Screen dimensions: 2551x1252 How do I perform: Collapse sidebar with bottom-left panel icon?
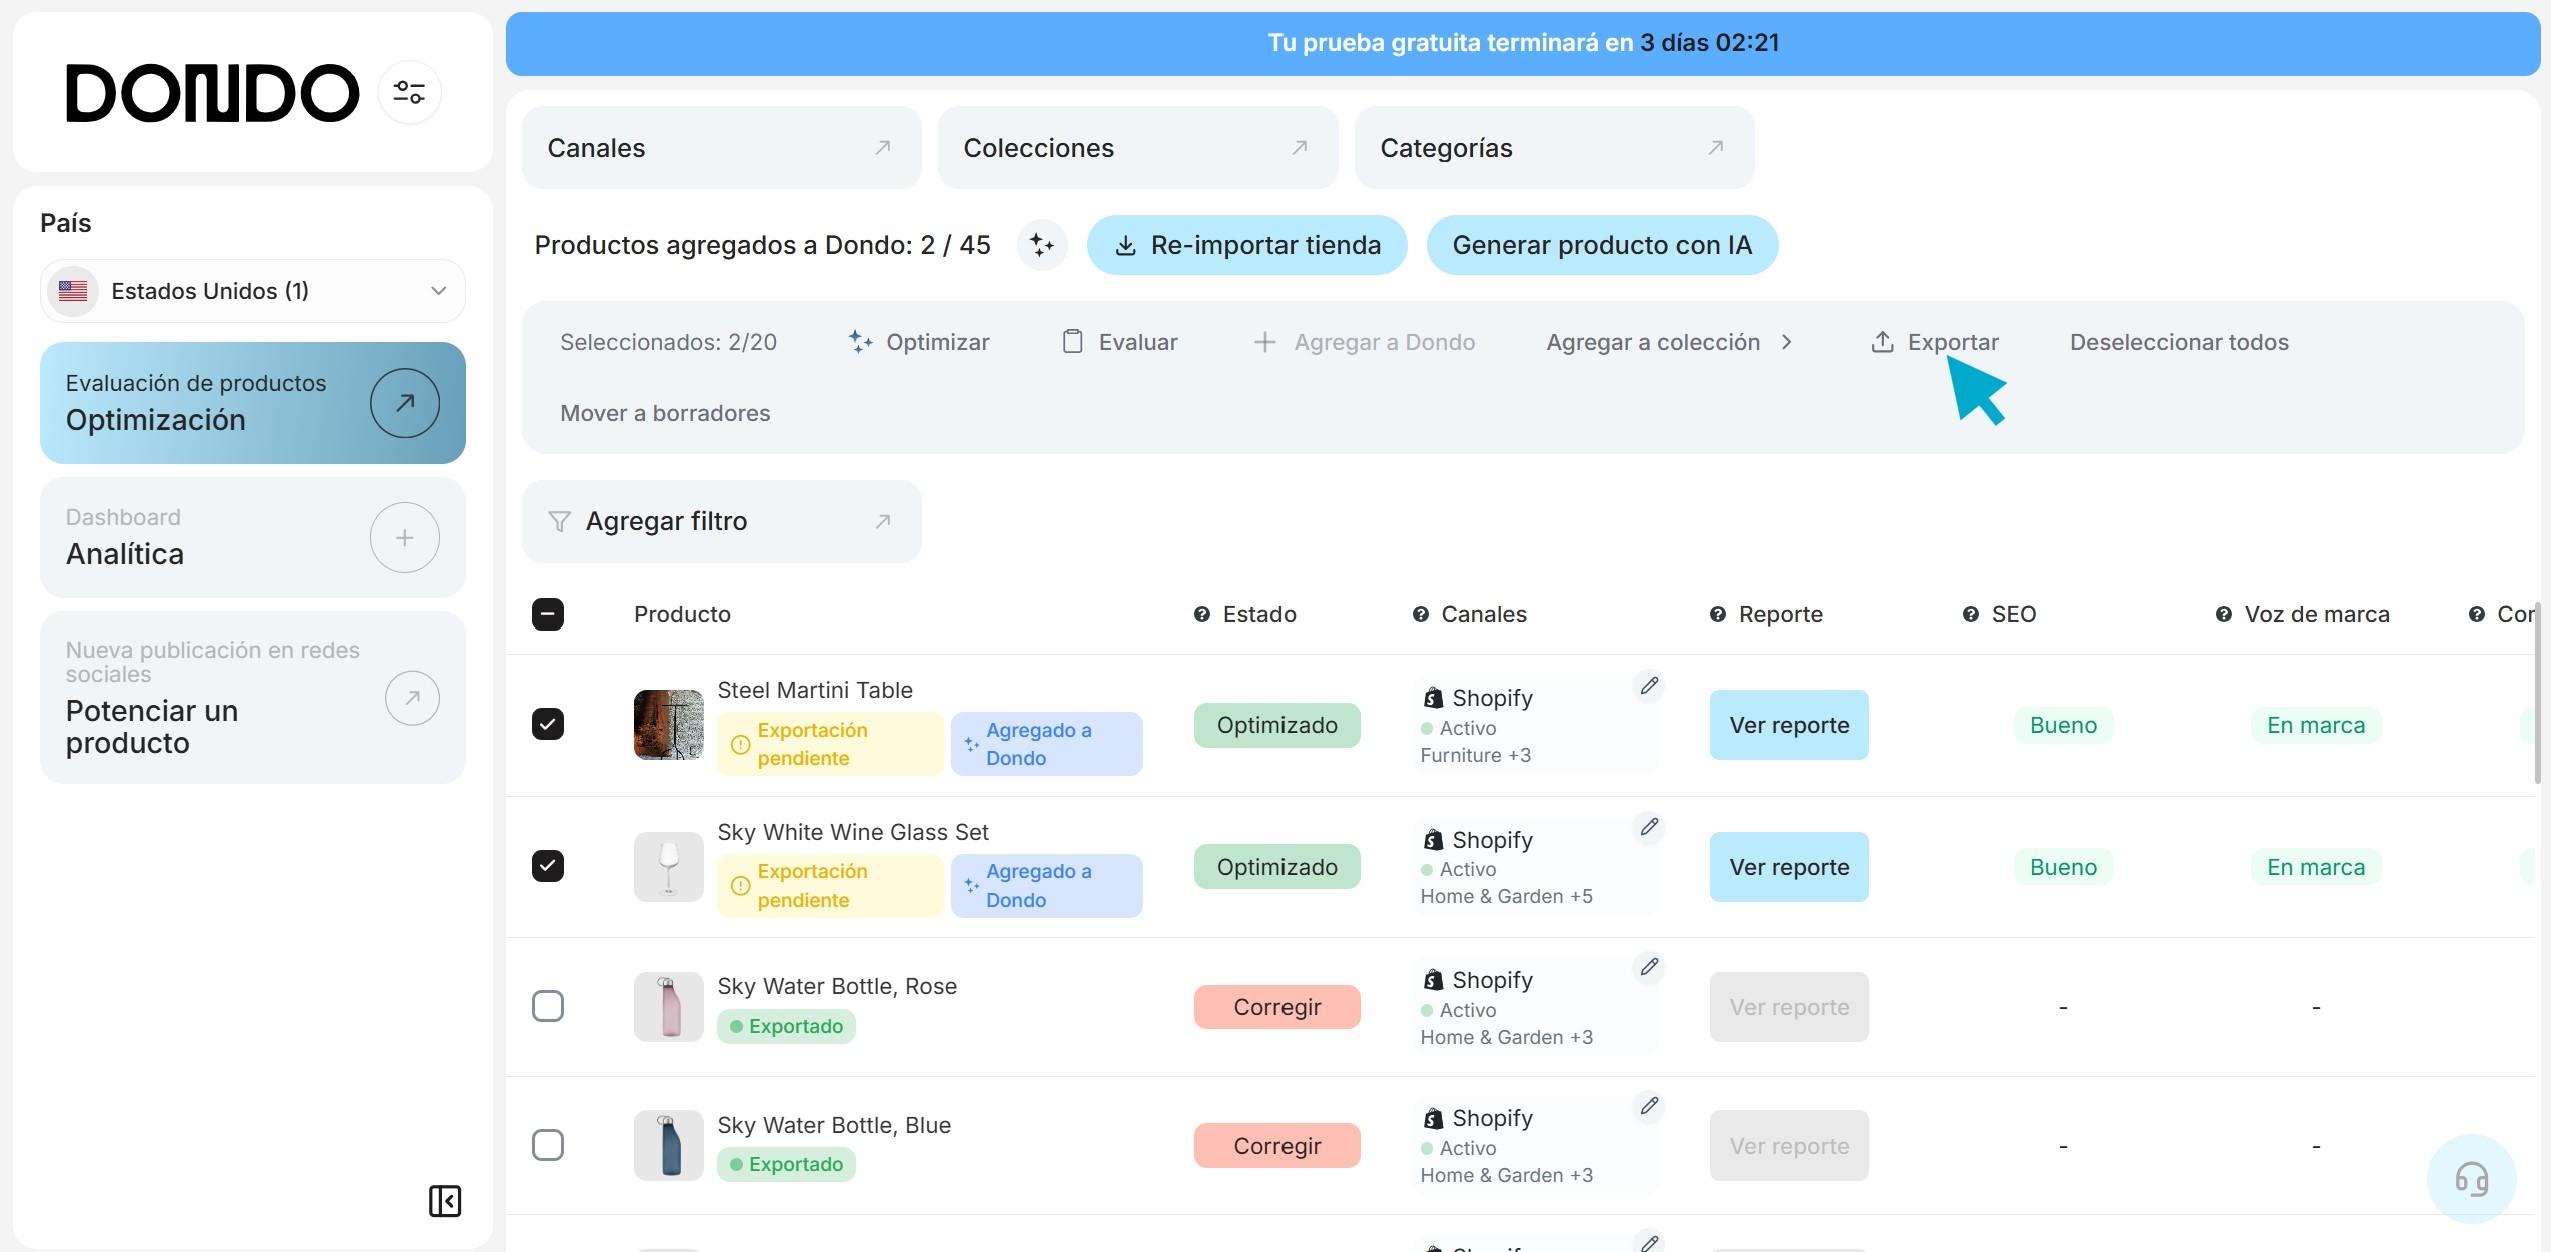pyautogui.click(x=444, y=1200)
